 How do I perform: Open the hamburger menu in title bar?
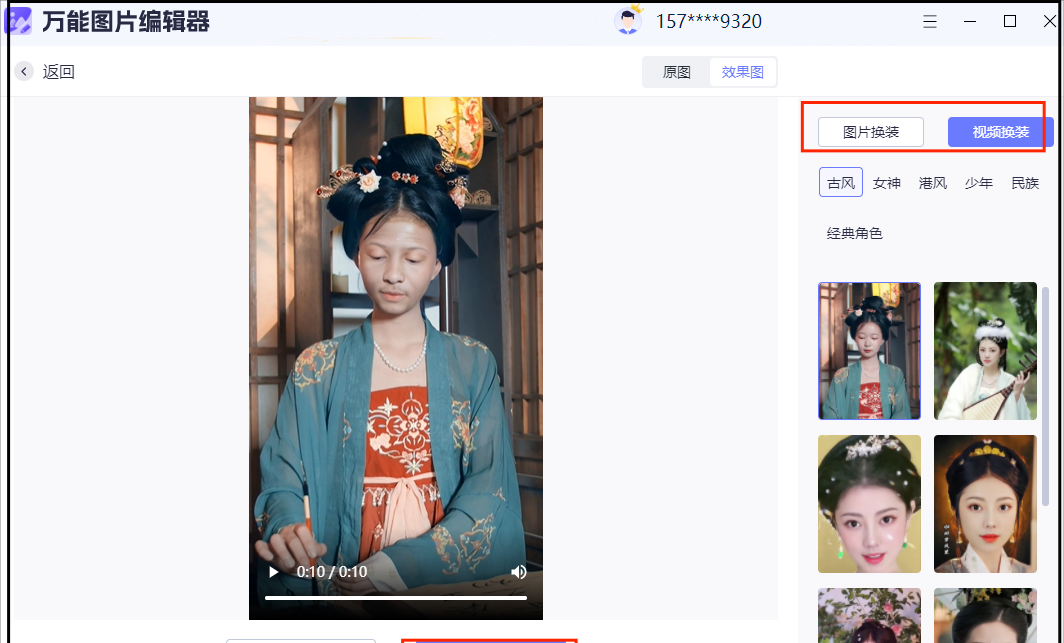(x=930, y=22)
